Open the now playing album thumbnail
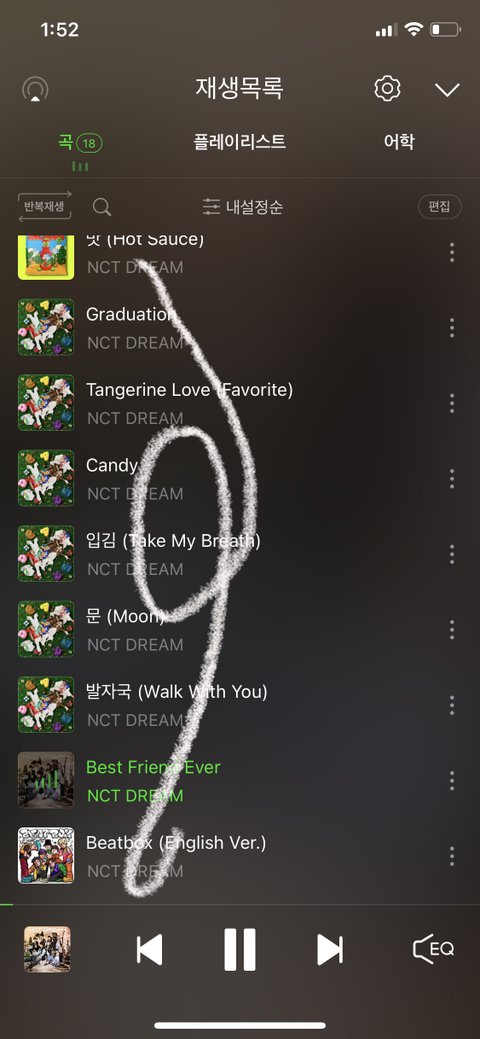 (x=47, y=949)
